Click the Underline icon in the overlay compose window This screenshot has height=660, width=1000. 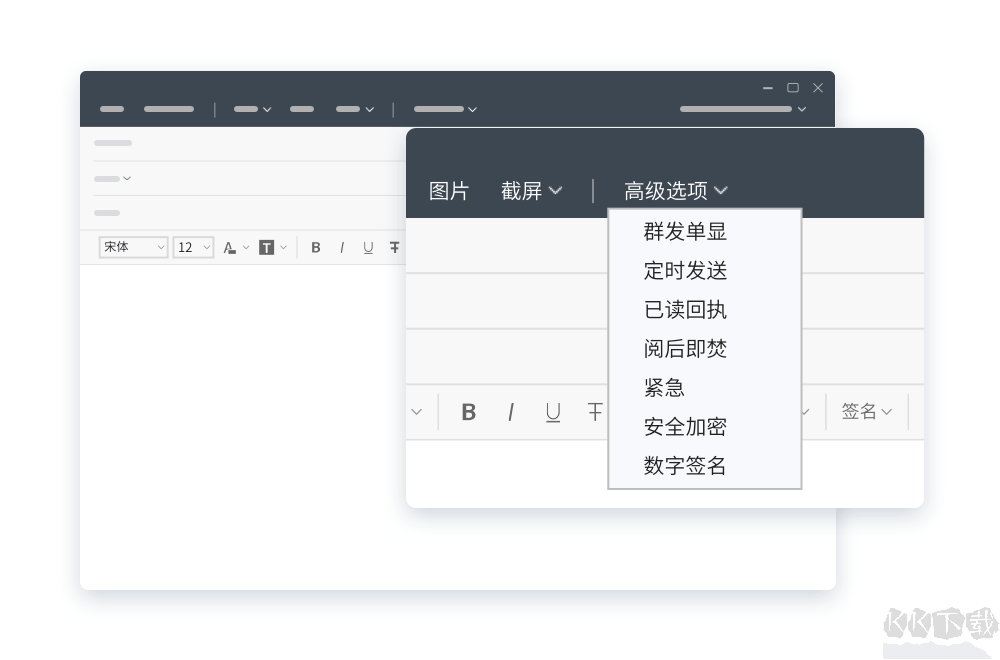(x=553, y=412)
